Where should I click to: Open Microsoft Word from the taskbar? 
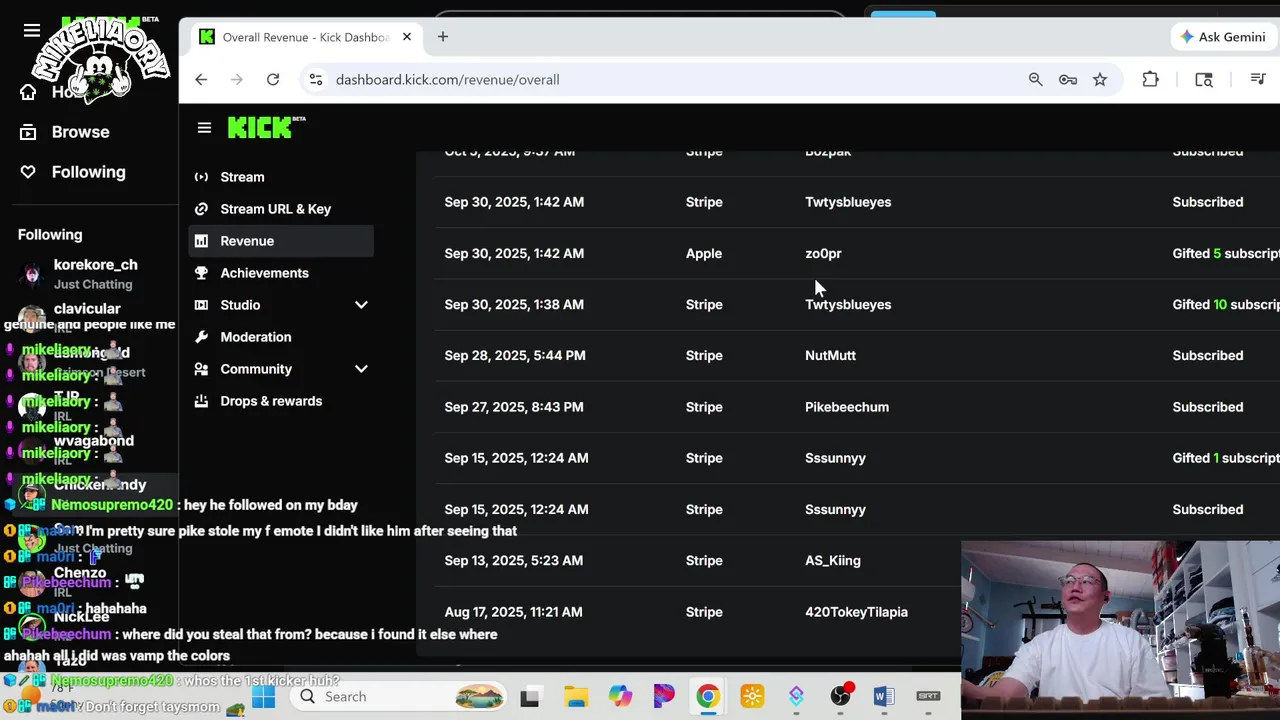(884, 697)
